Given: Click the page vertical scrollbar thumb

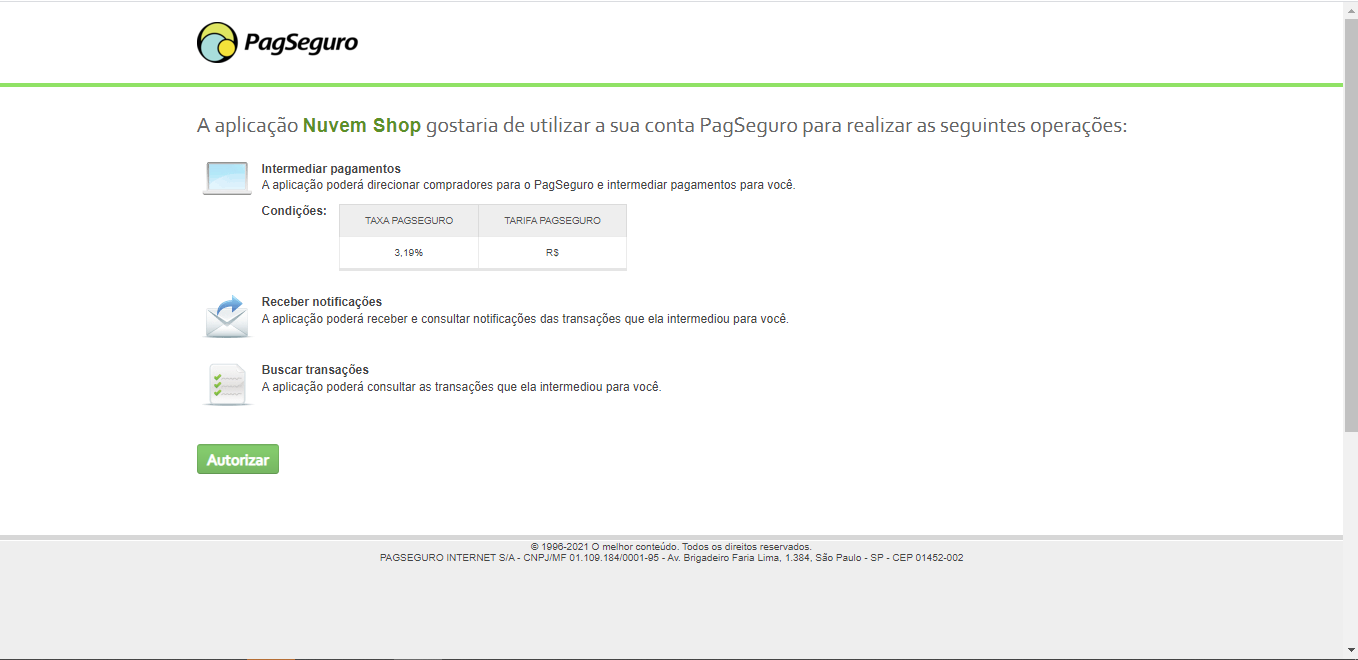Looking at the screenshot, I should [x=1350, y=225].
